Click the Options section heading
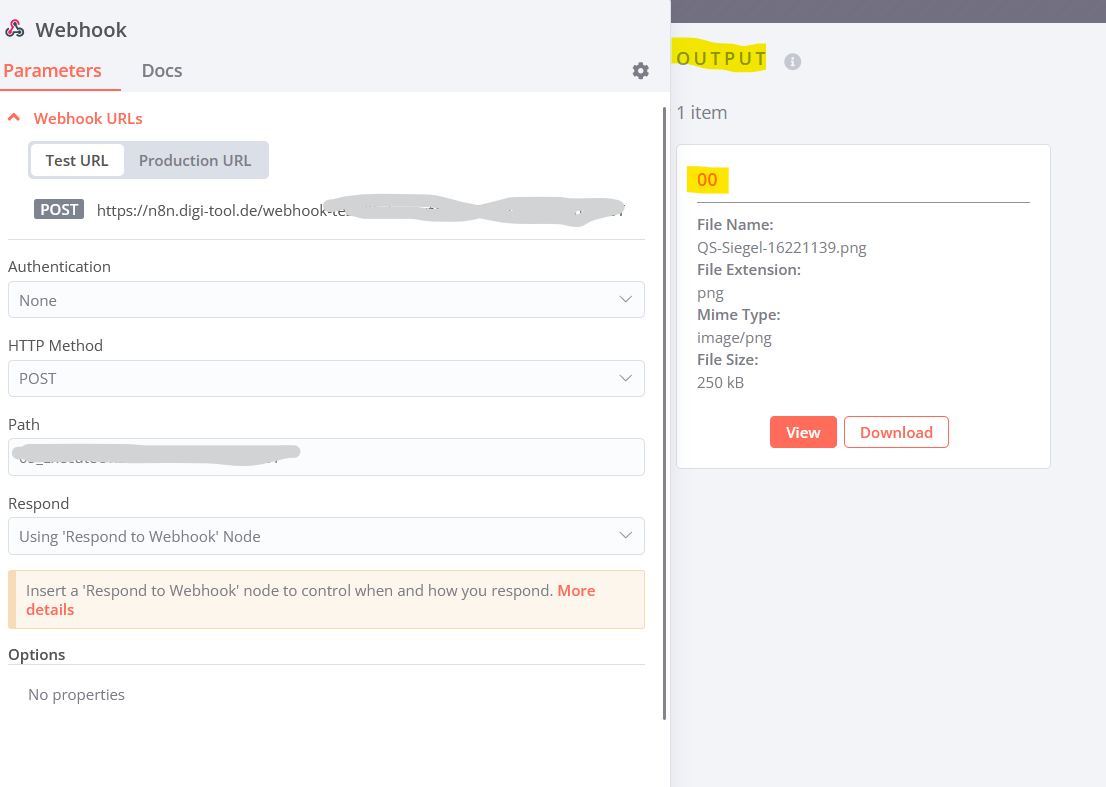 pos(37,654)
